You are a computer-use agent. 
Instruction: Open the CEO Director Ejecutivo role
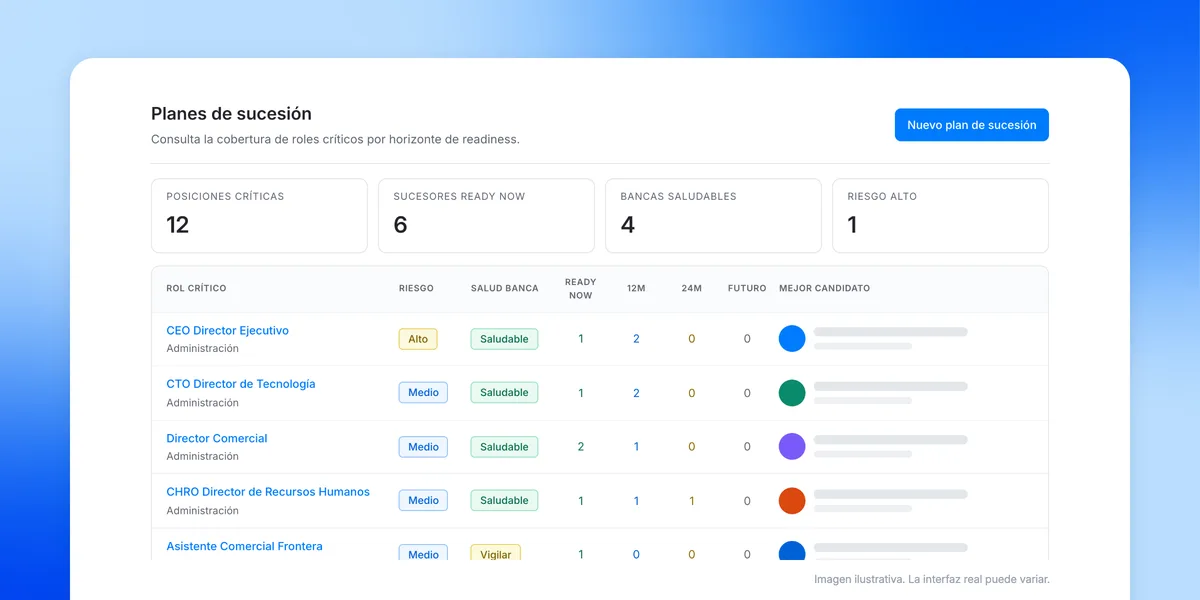tap(227, 330)
